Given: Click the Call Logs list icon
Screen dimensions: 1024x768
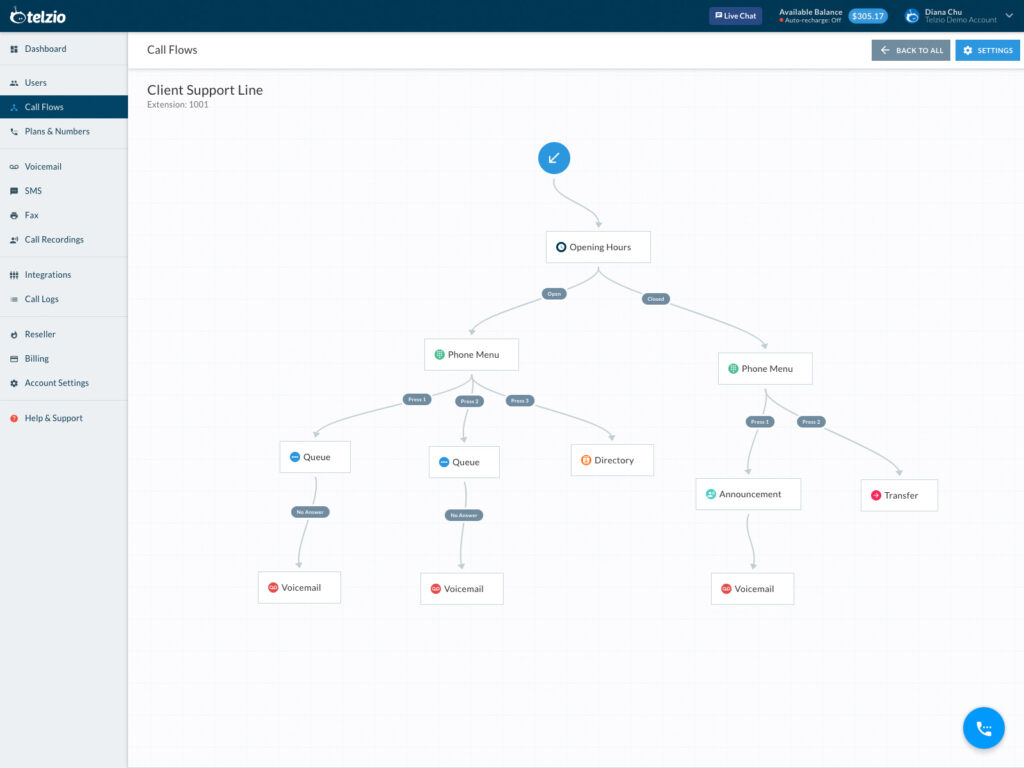Looking at the screenshot, I should [x=14, y=299].
